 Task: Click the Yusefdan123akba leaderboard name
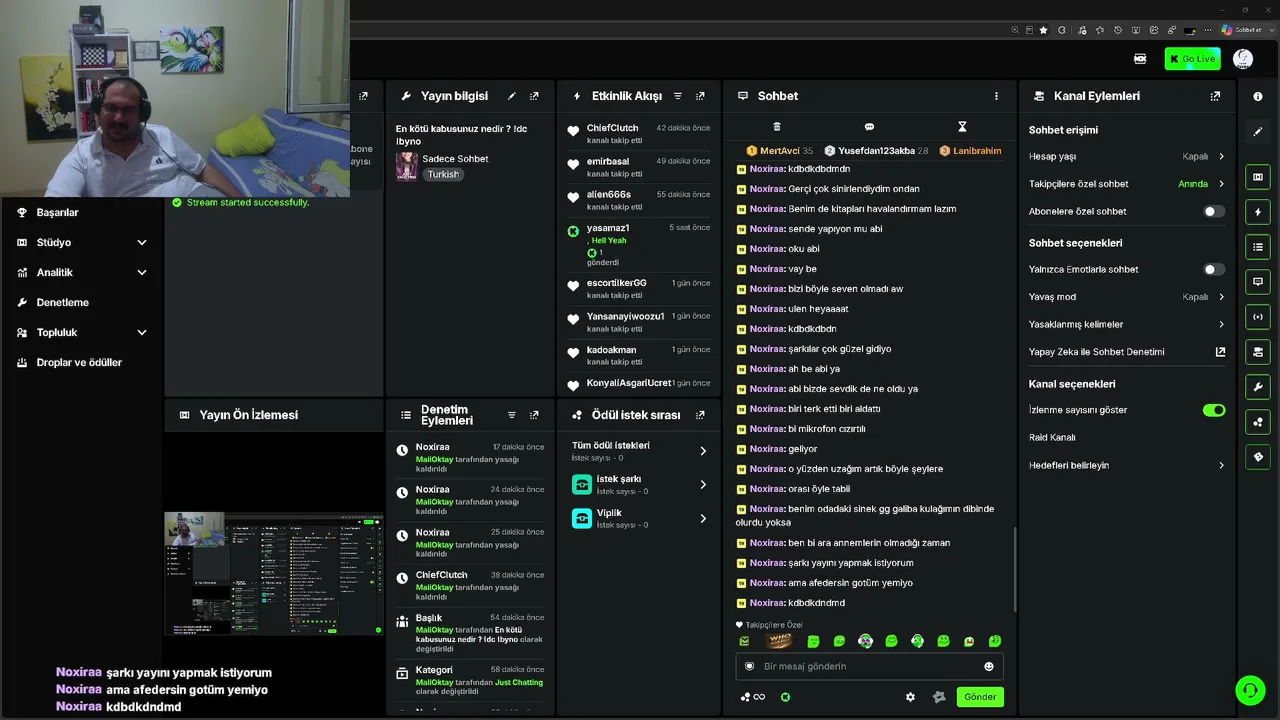coord(877,151)
